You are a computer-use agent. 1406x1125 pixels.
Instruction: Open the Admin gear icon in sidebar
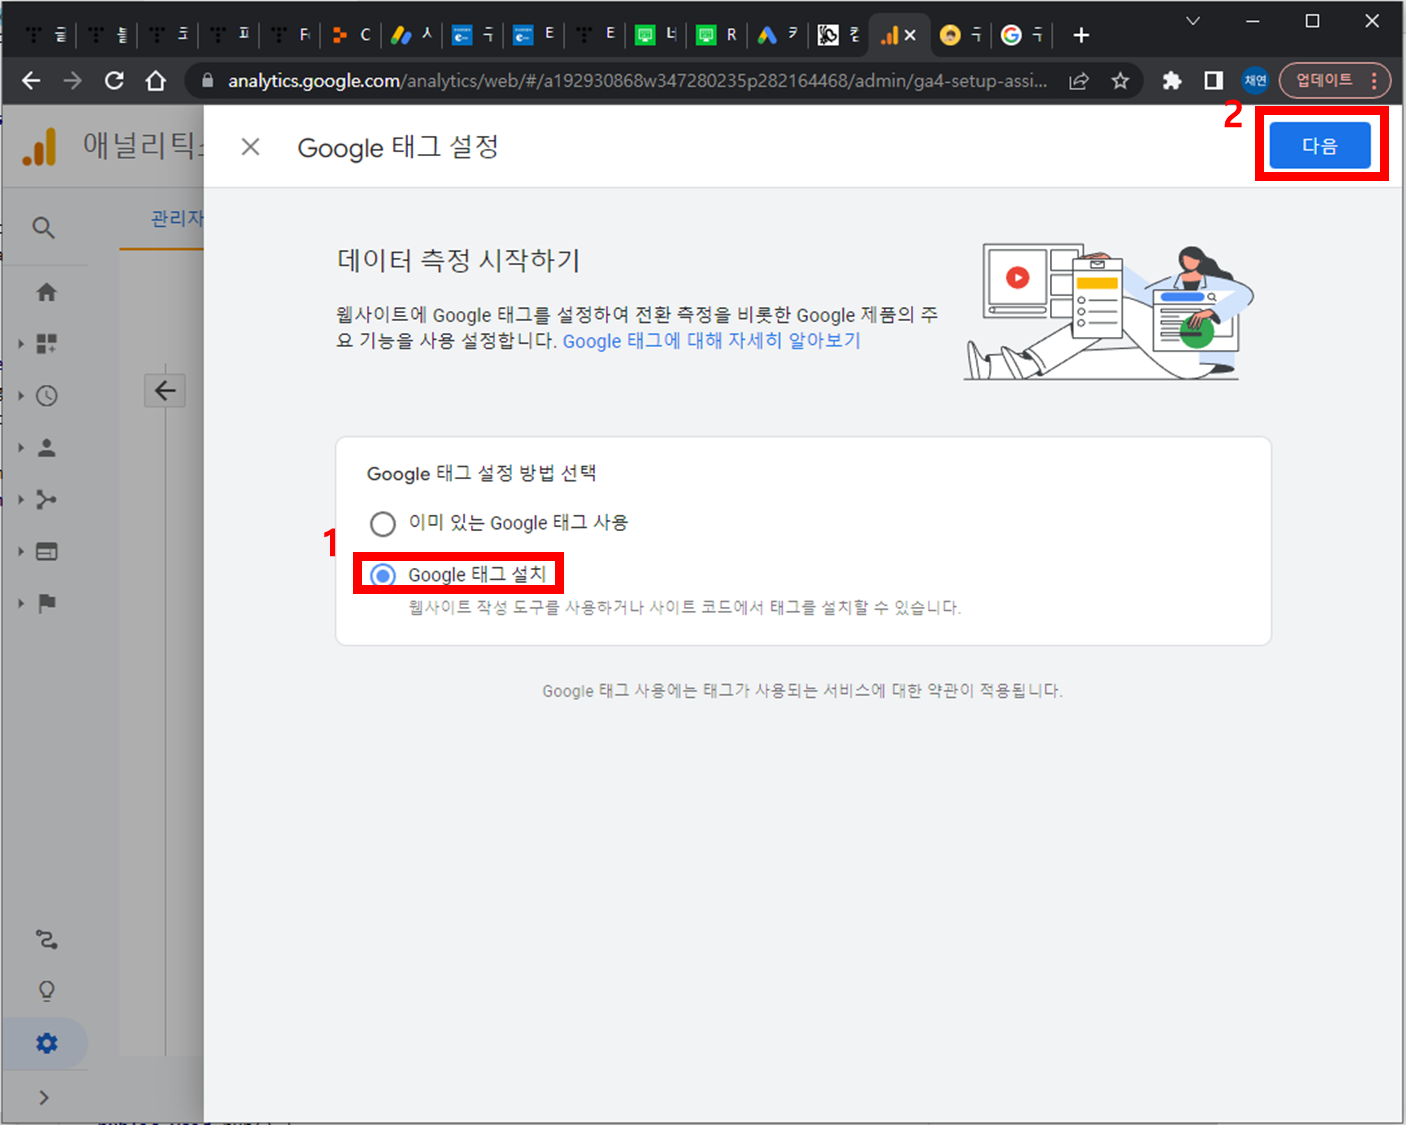(46, 1043)
